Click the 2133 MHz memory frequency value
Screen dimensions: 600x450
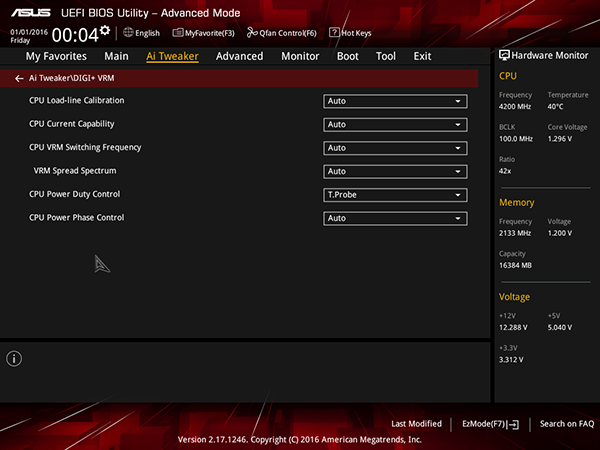[x=515, y=233]
